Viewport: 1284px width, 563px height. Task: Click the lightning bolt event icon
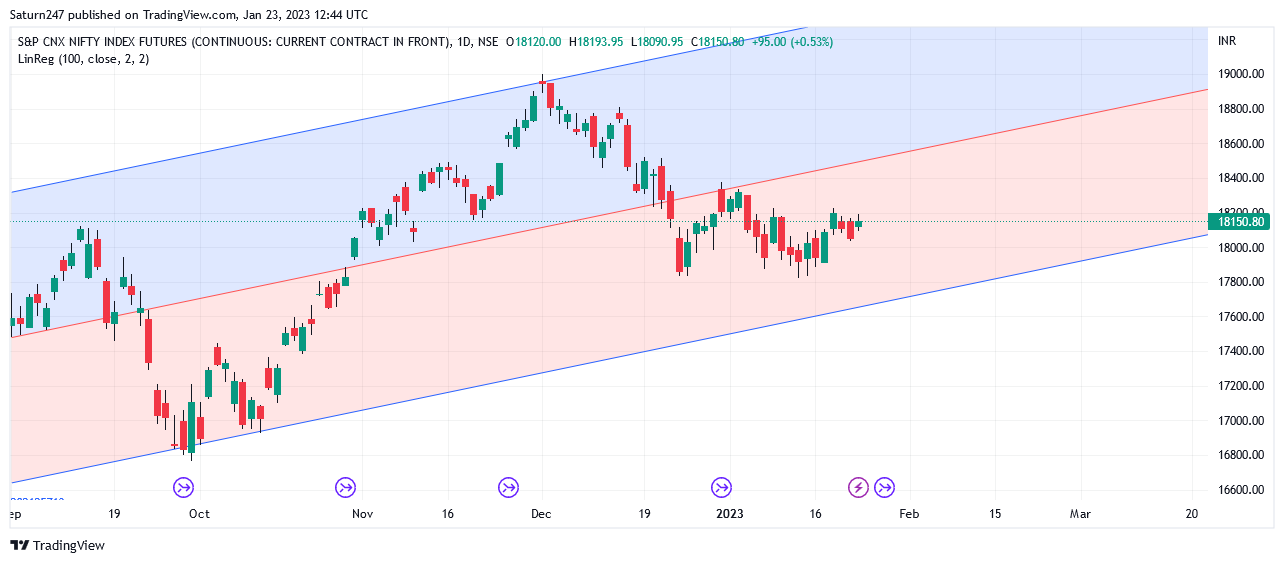click(x=859, y=488)
